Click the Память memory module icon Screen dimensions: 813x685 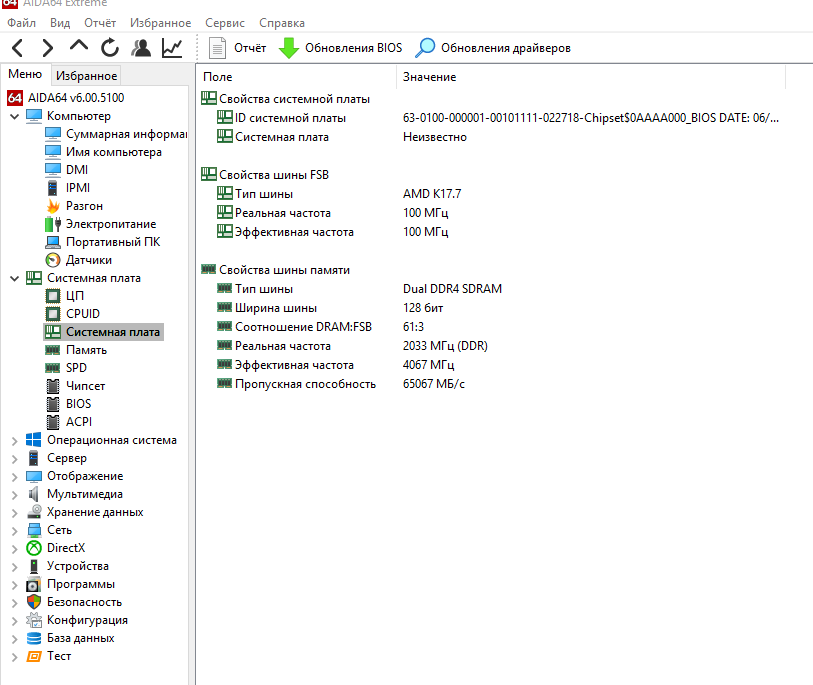click(x=53, y=350)
